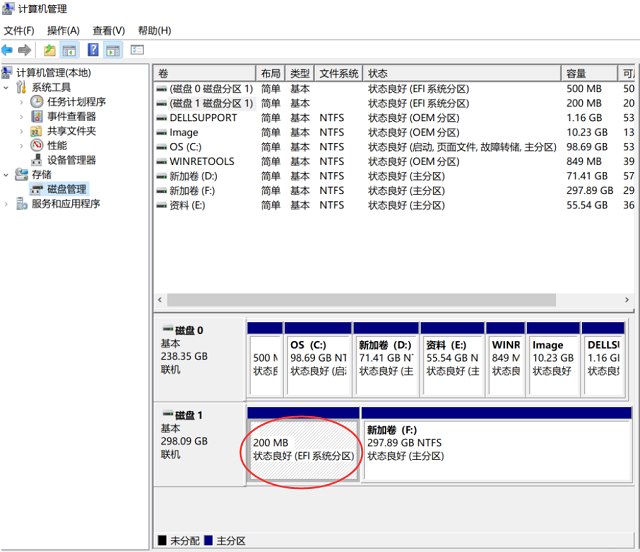Sort by the 布局 column header
Viewport: 640px width, 552px height.
(270, 73)
